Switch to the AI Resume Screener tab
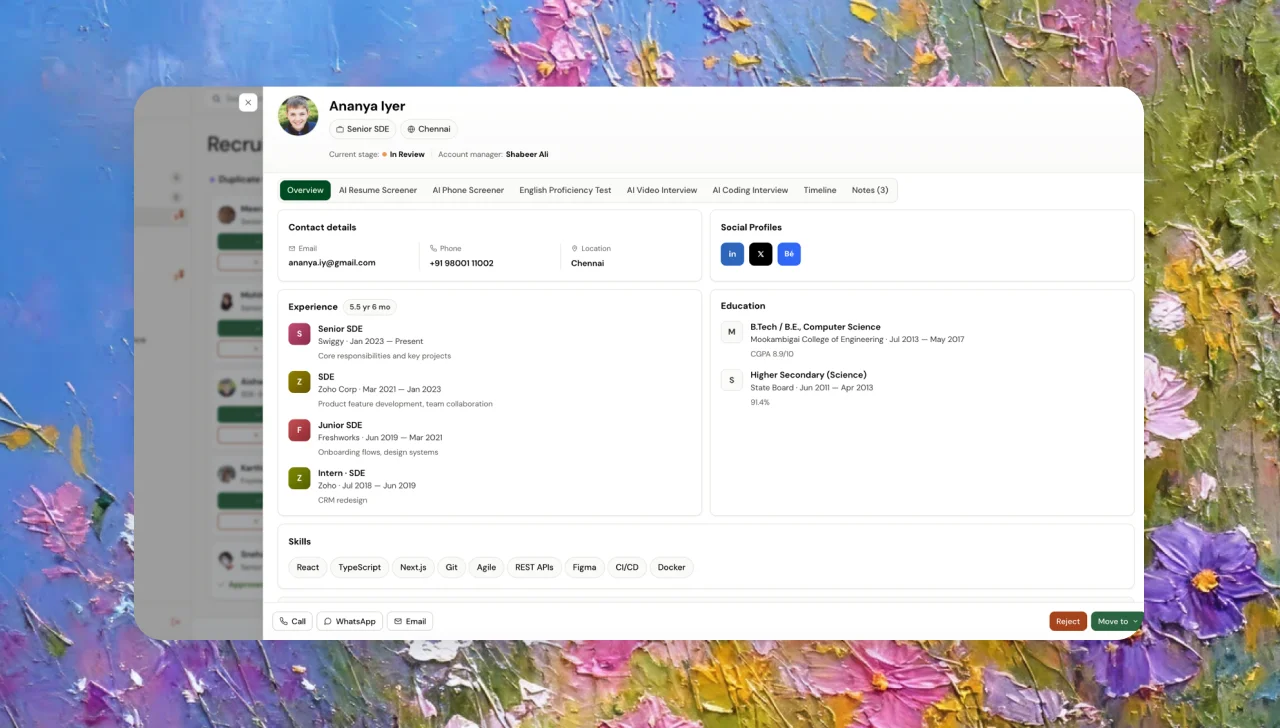The height and width of the screenshot is (728, 1280). [x=378, y=190]
